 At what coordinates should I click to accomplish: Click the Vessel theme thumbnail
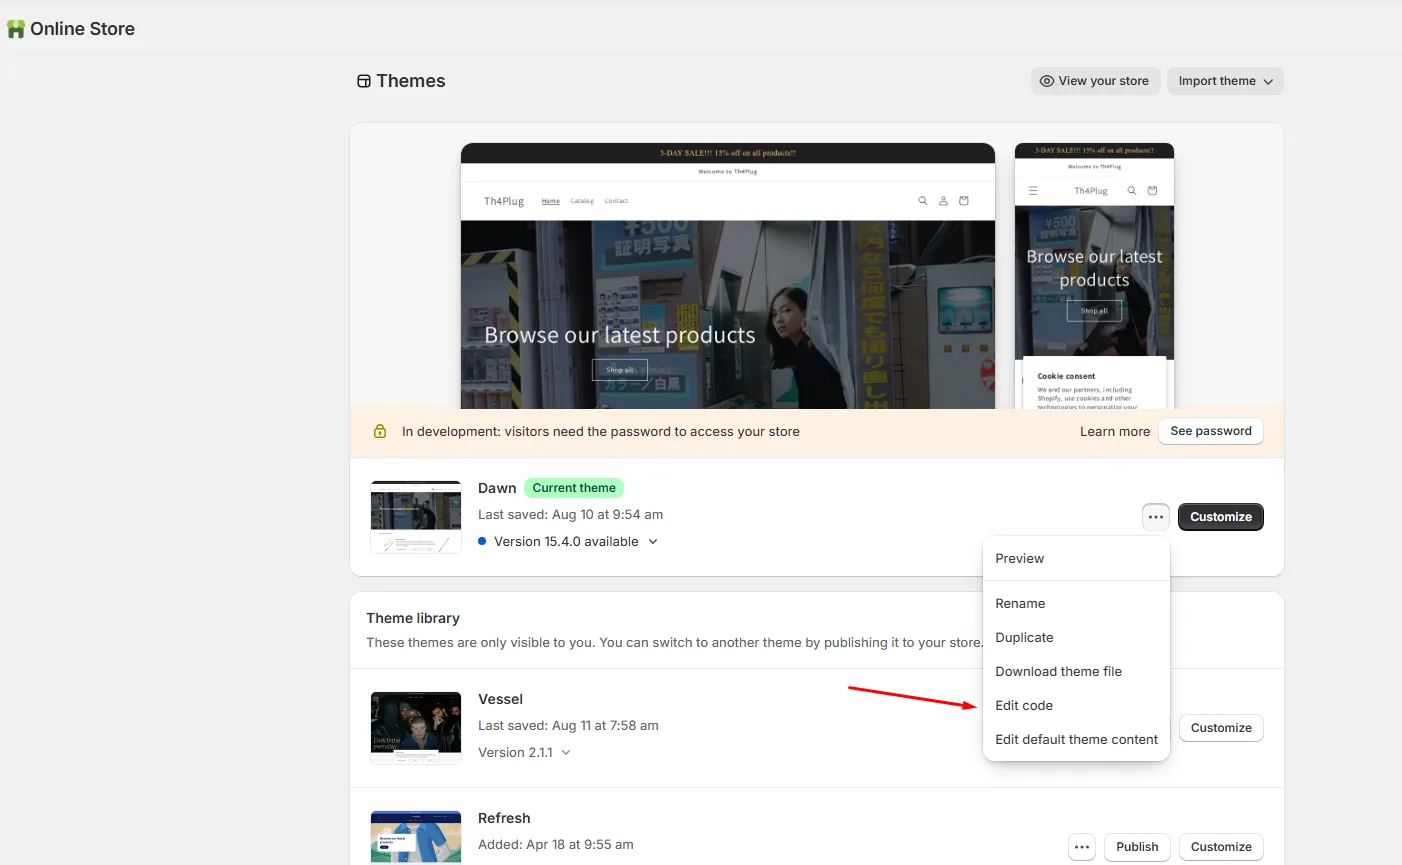(416, 728)
